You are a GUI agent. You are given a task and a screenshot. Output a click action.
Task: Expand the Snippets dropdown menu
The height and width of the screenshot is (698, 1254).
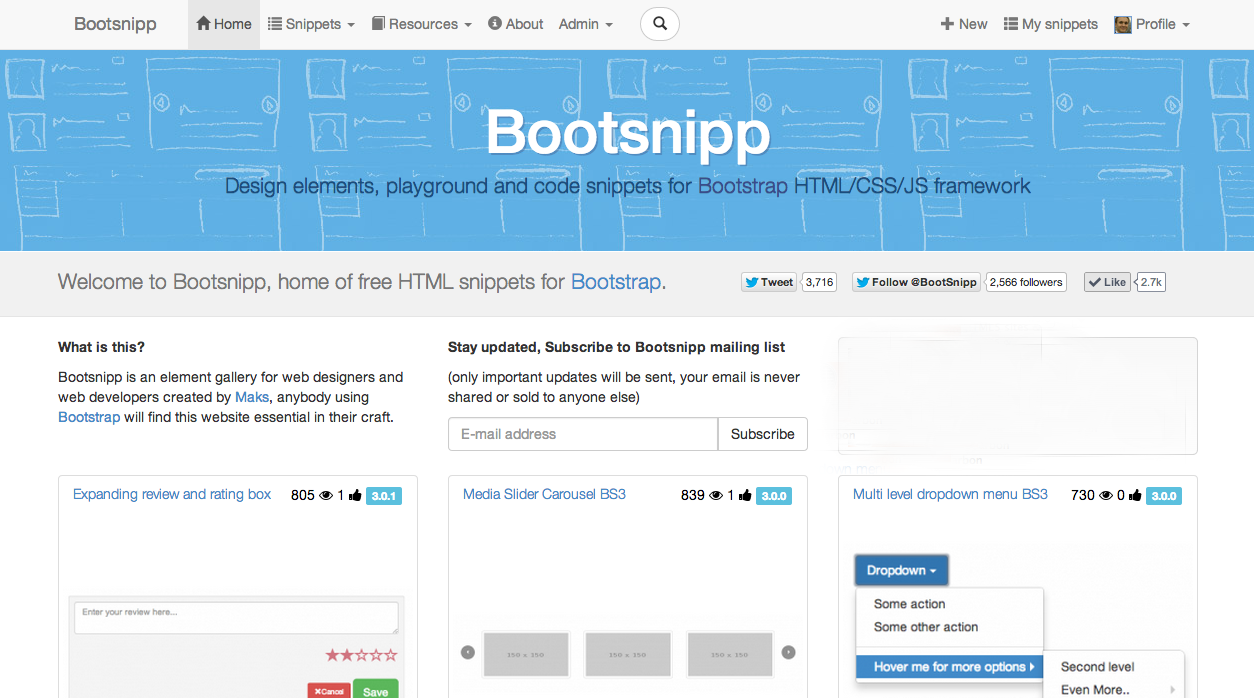point(311,24)
